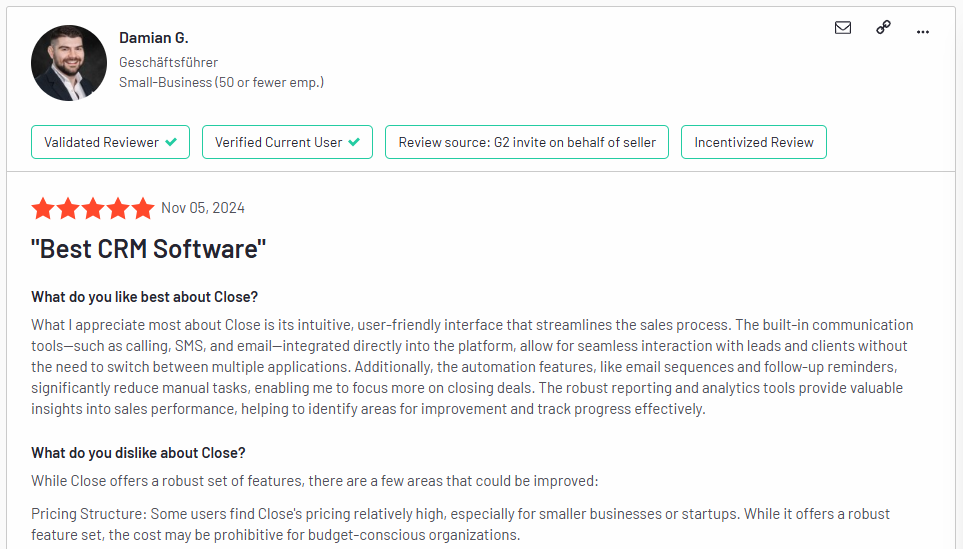Click the Nov 05, 2024 review date
This screenshot has height=549, width=963.
203,208
